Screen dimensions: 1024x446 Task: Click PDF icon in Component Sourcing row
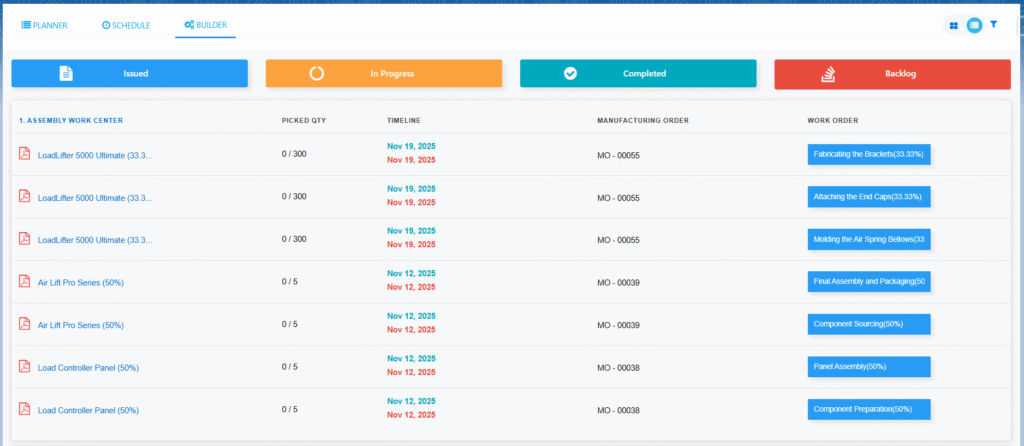coord(25,324)
